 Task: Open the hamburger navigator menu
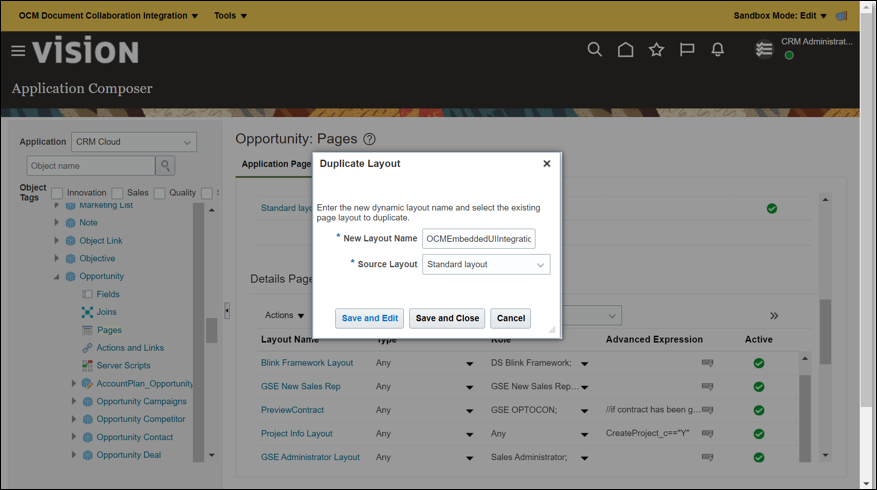(18, 51)
